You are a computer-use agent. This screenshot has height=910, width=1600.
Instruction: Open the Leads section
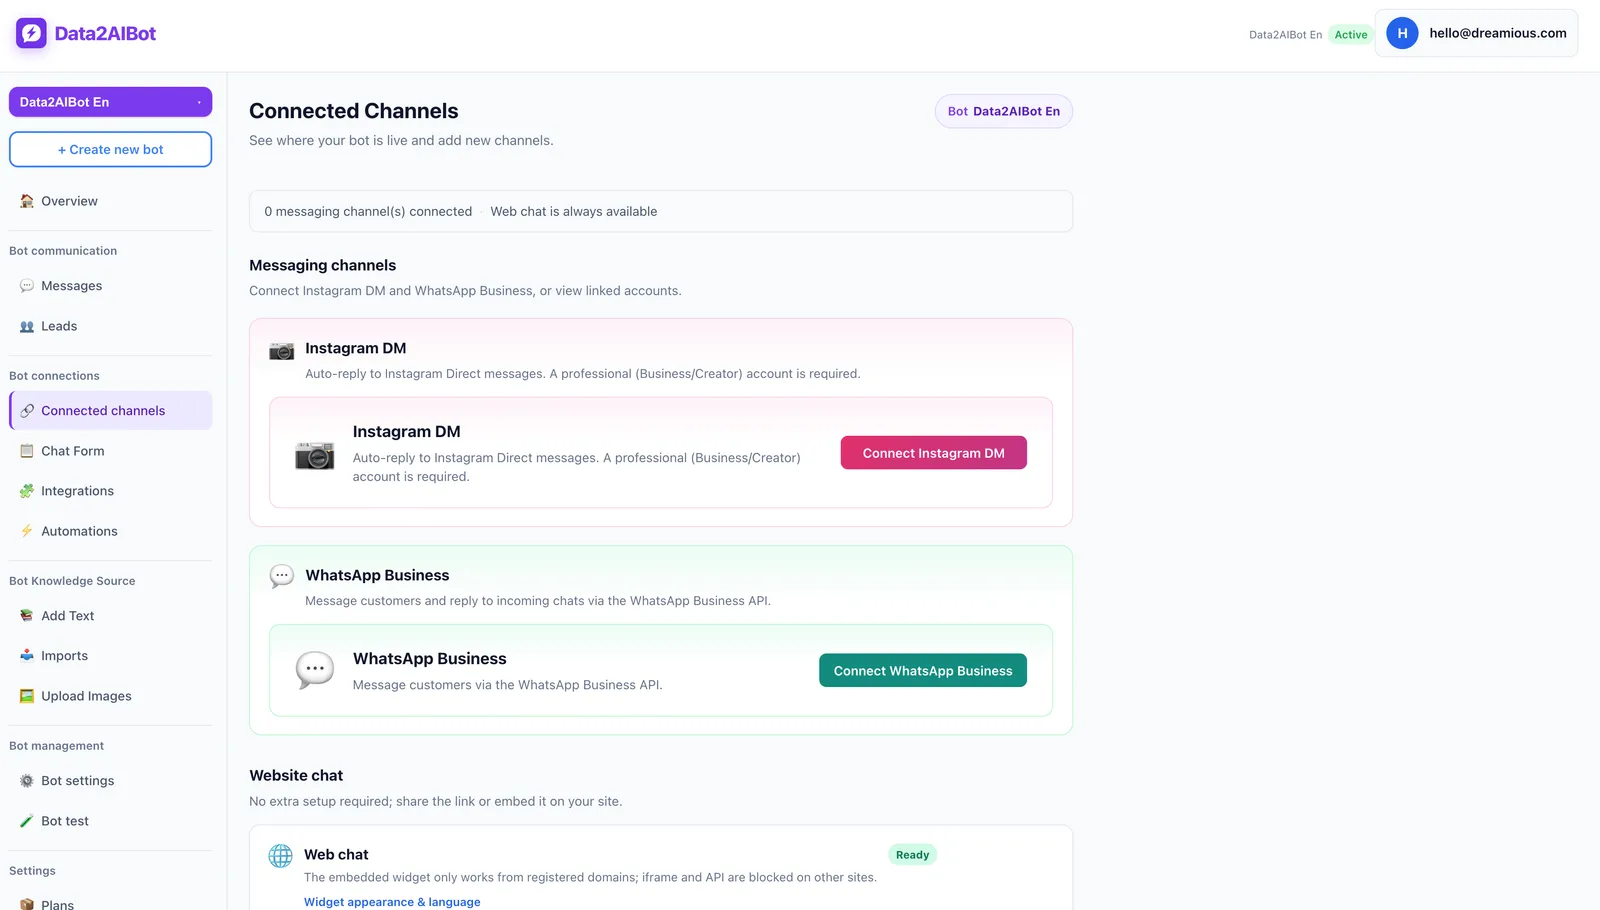tap(110, 326)
